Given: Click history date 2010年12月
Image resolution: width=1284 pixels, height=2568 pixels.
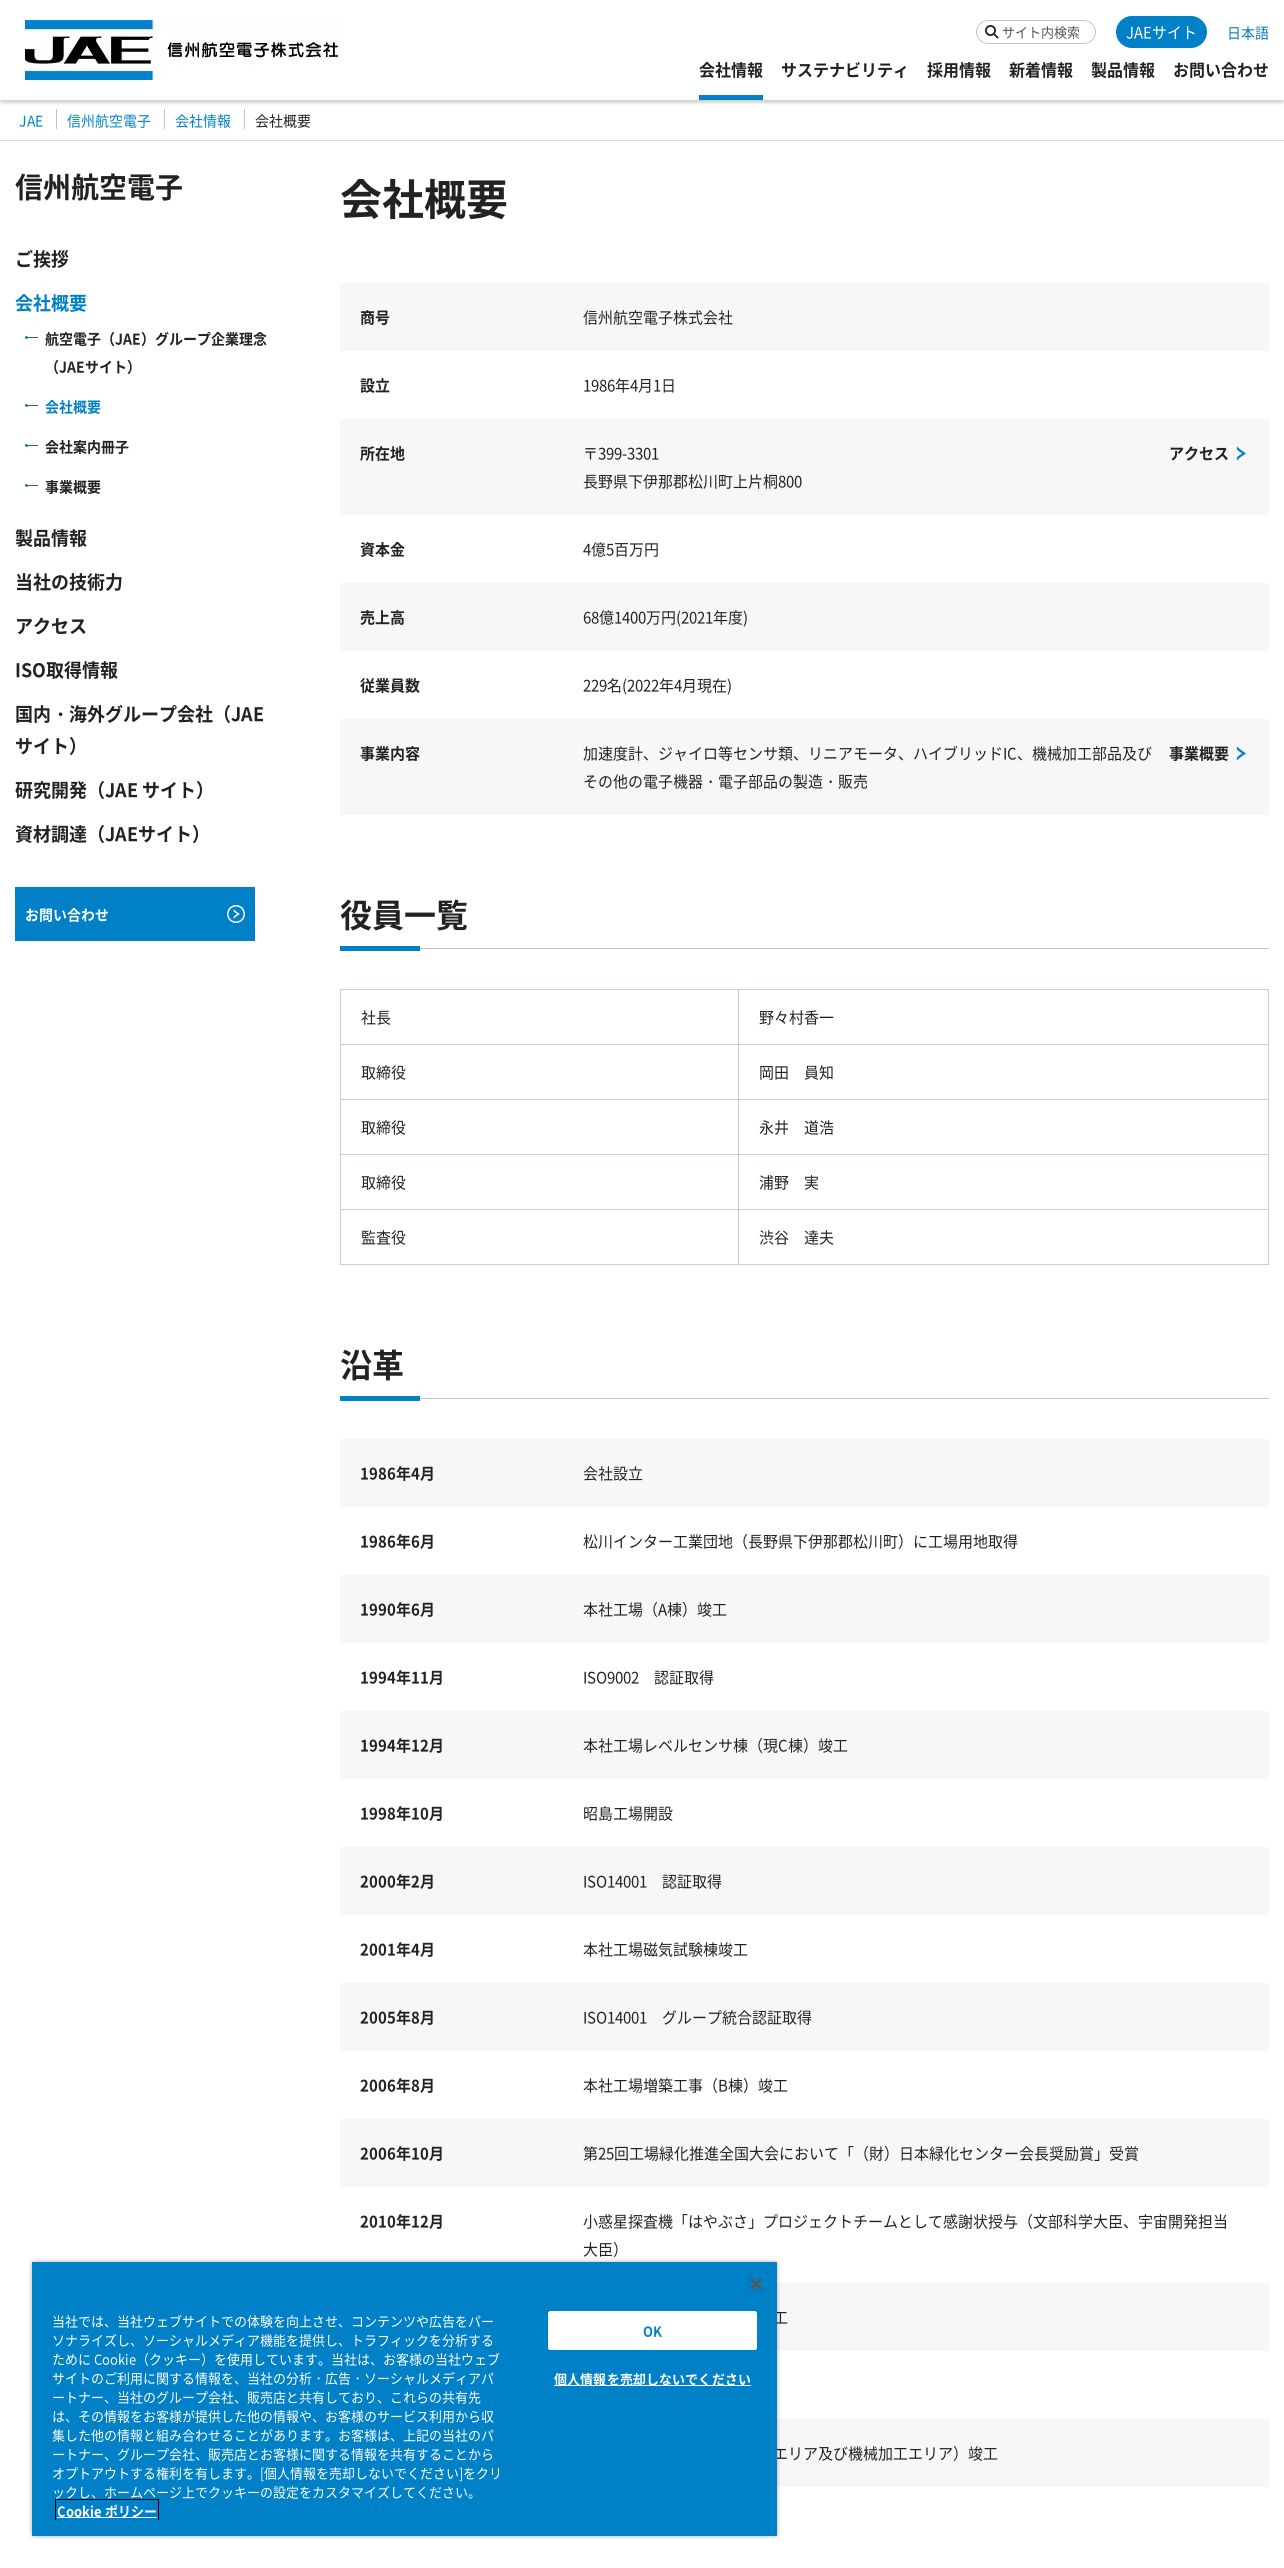Looking at the screenshot, I should tap(401, 2222).
